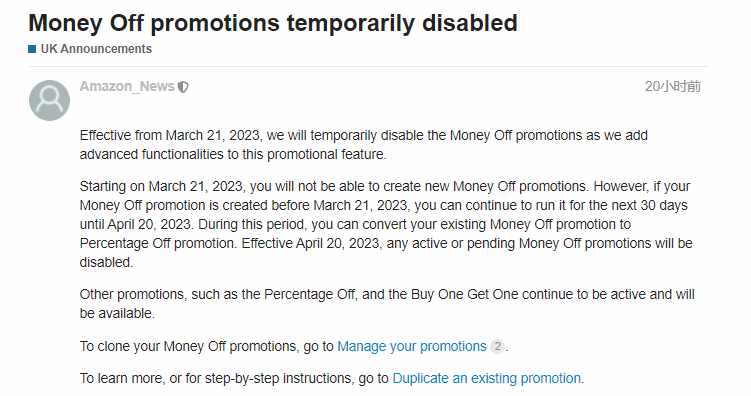Click the text "To clone your Money Off promotions"
751x396 pixels.
click(189, 346)
